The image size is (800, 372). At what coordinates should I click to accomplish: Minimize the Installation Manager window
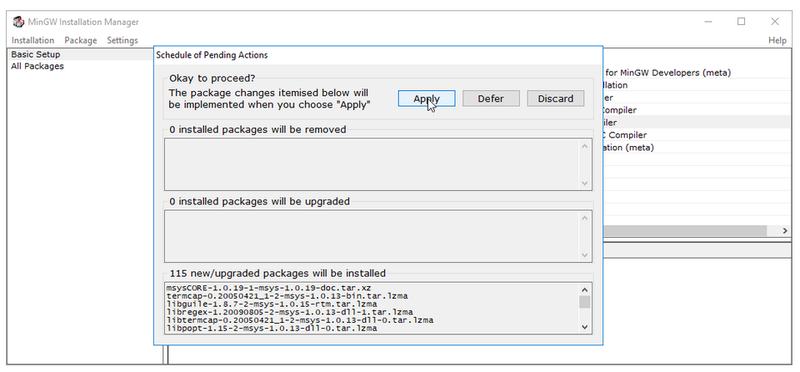pos(708,21)
